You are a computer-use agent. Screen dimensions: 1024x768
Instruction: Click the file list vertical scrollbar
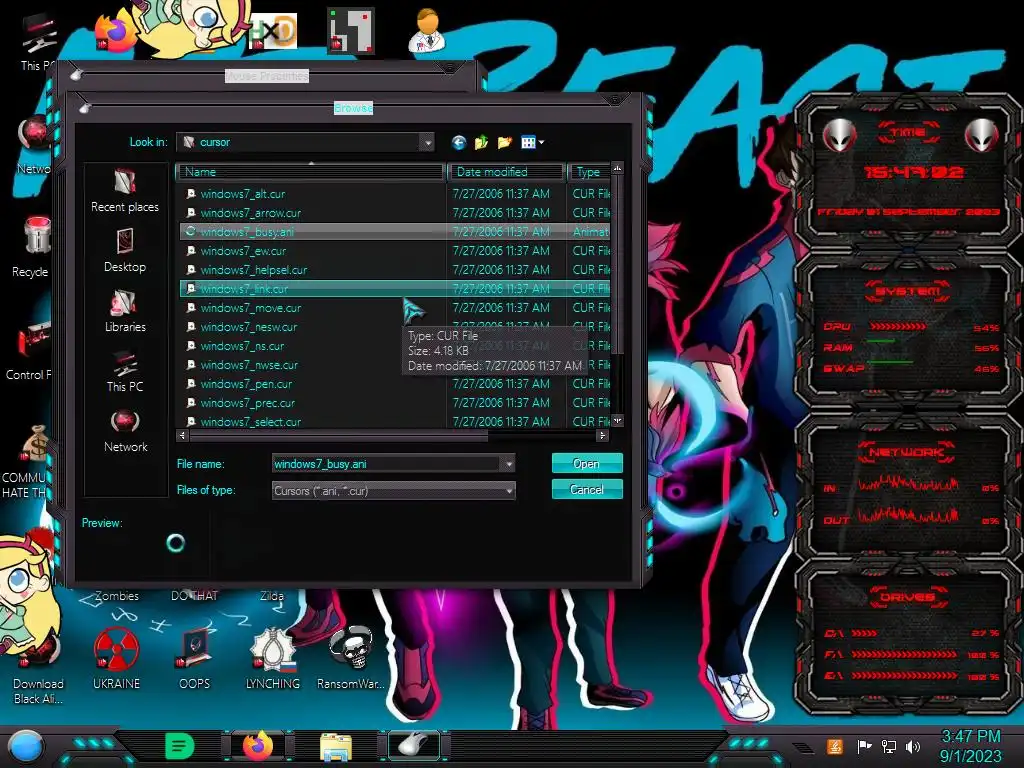tap(617, 264)
